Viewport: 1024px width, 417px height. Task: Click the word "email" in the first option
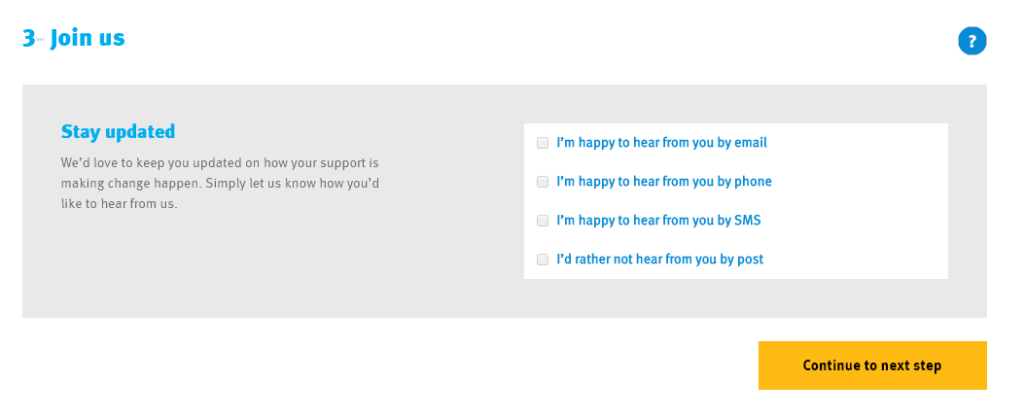(750, 143)
